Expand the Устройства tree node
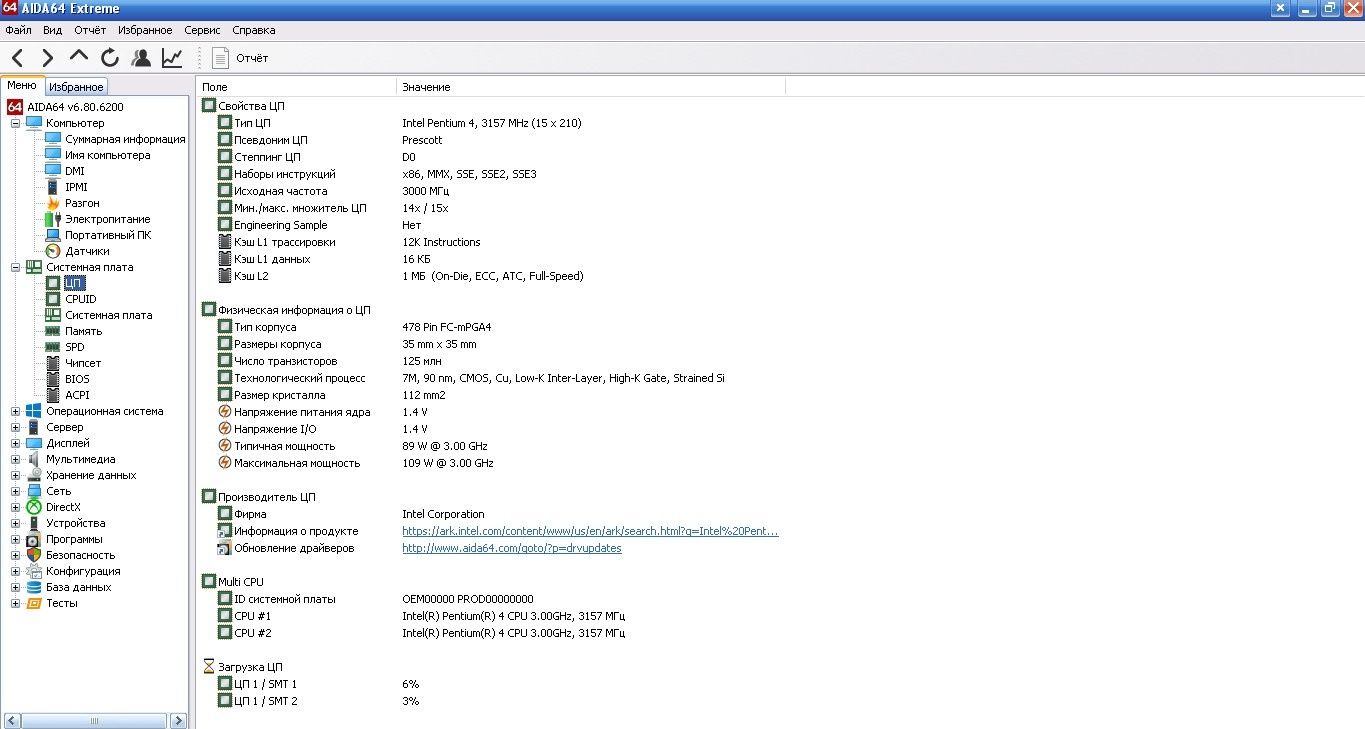The height and width of the screenshot is (729, 1365). tap(16, 523)
